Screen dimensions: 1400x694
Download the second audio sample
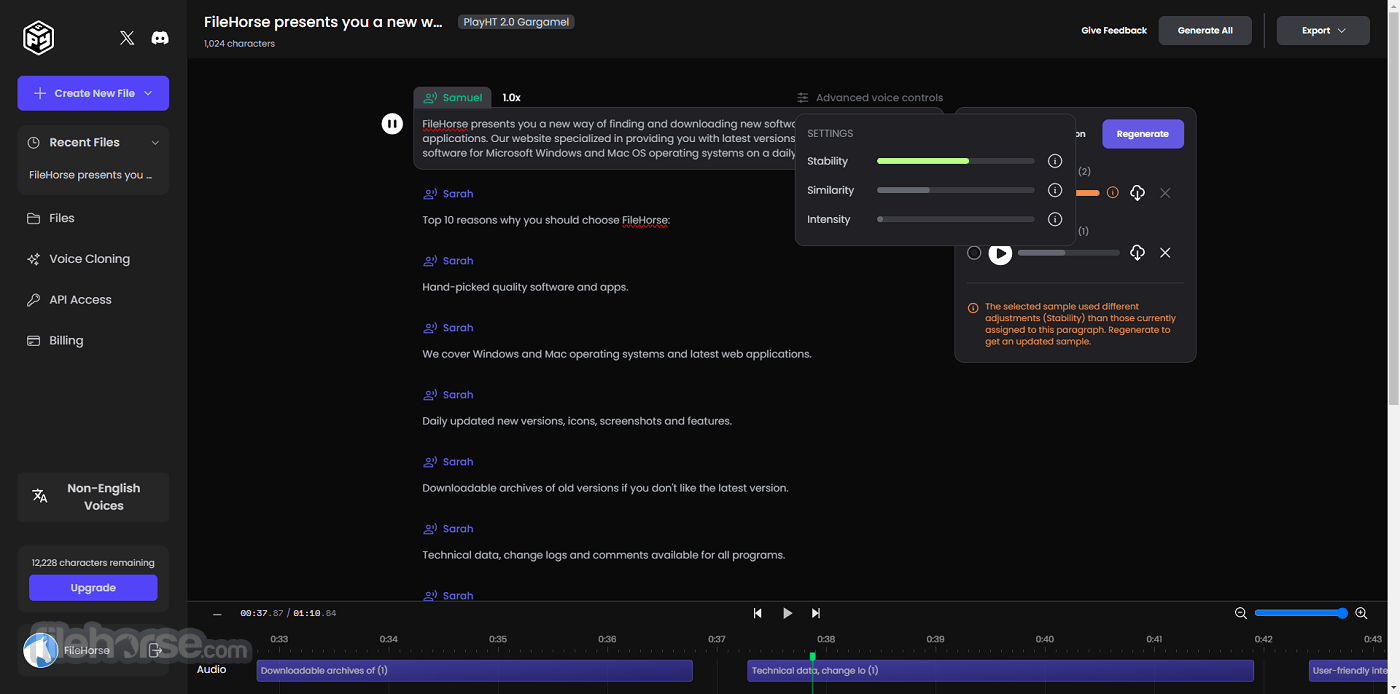(1137, 253)
